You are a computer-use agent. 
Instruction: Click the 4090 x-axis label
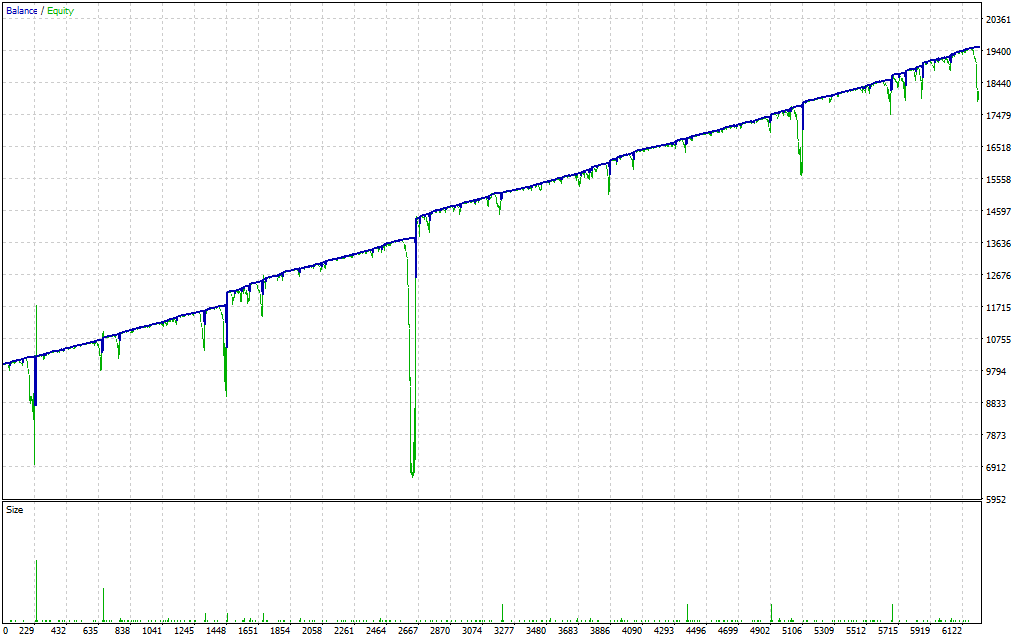pos(630,631)
